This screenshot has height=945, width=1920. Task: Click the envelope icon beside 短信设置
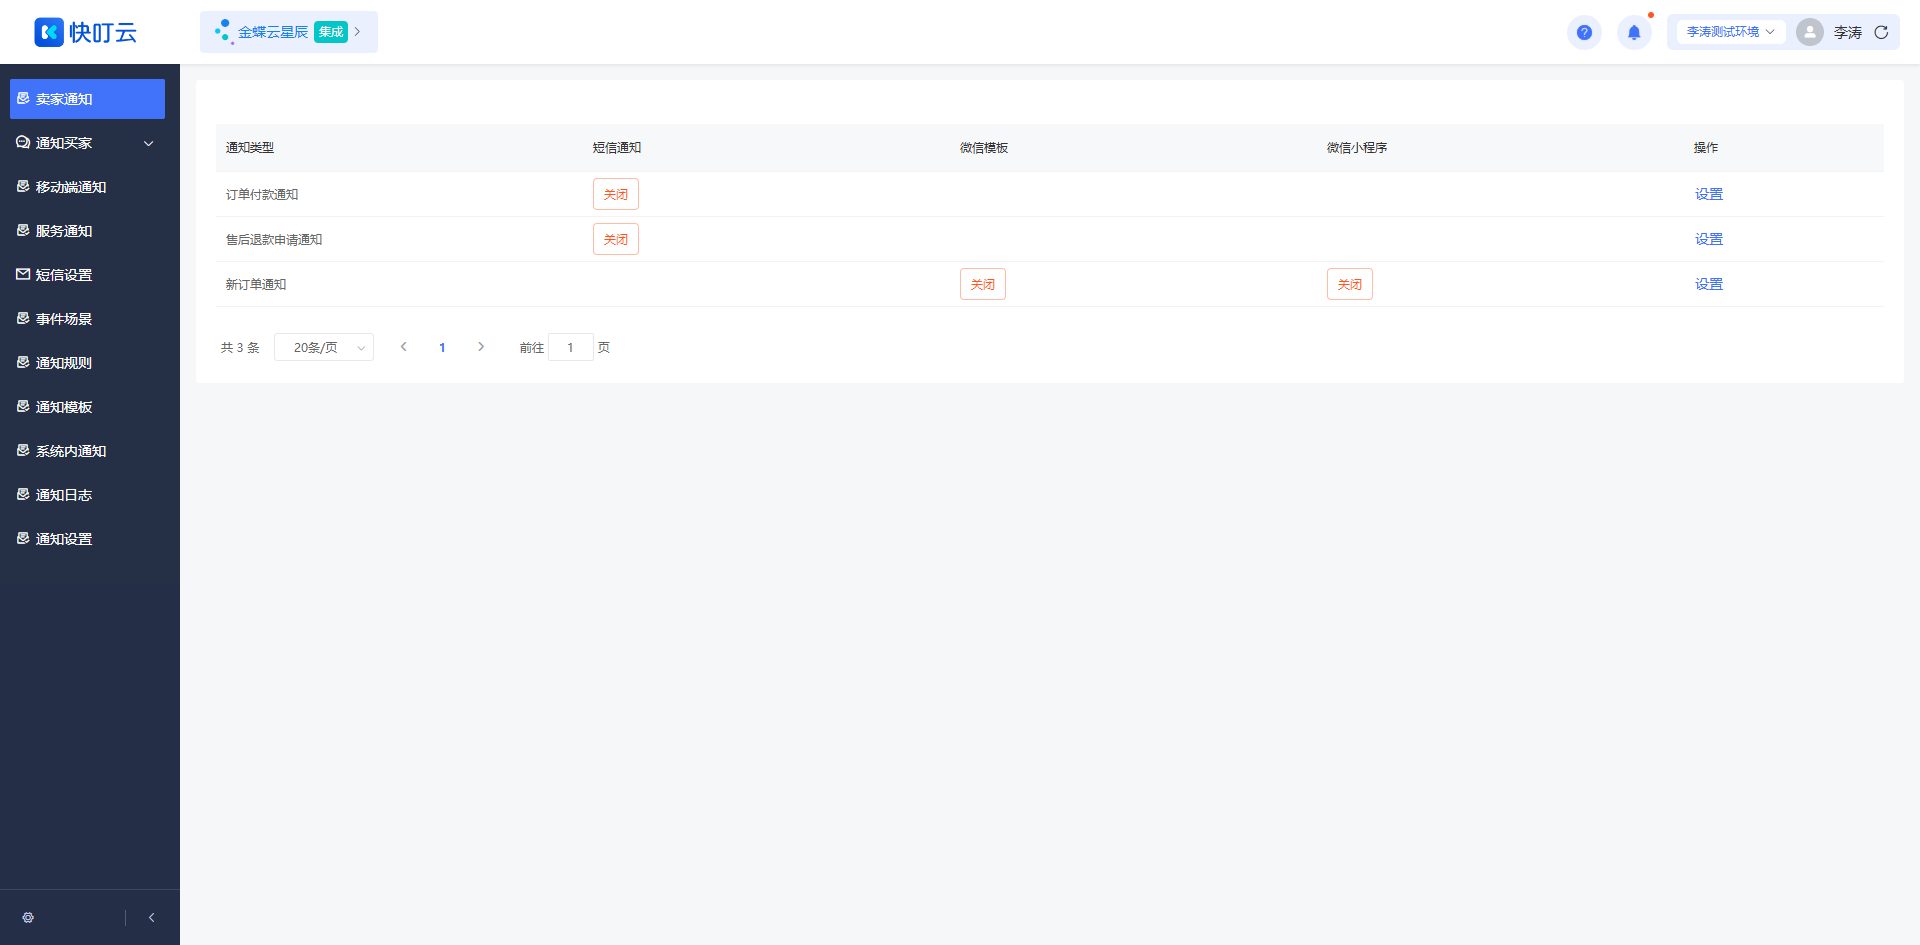pyautogui.click(x=23, y=274)
